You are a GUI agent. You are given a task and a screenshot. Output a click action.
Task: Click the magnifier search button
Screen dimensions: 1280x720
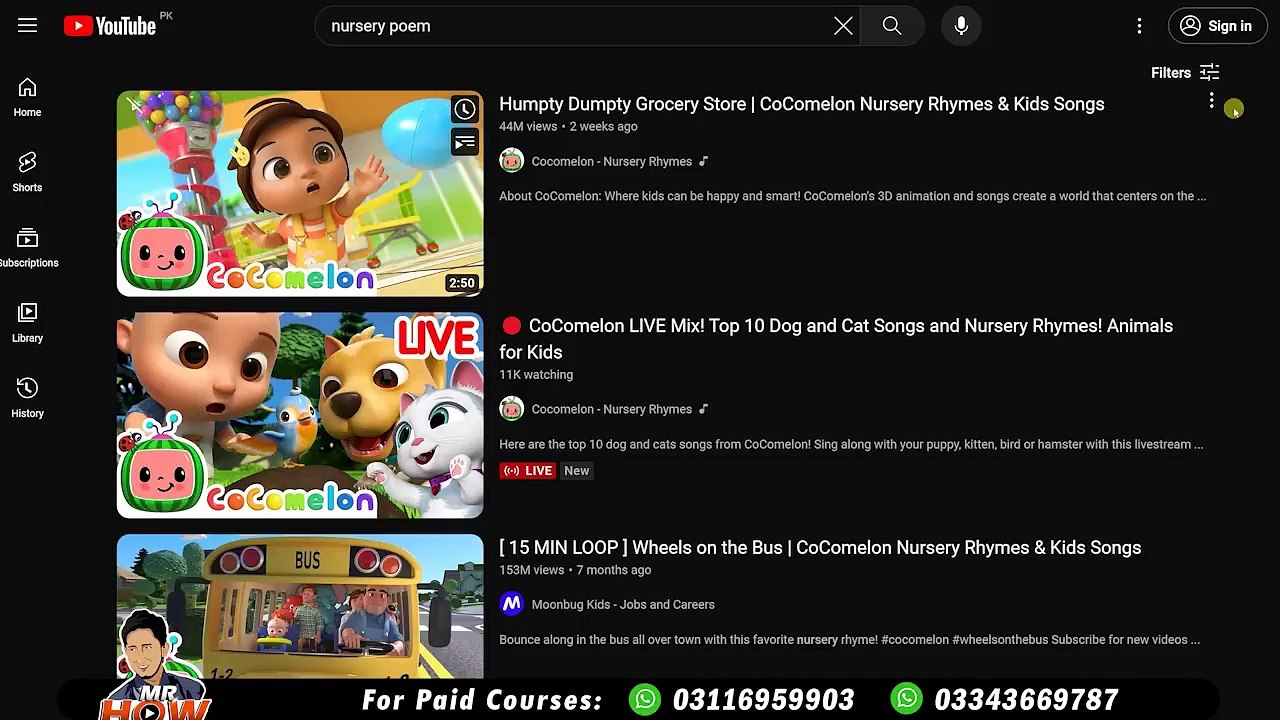coord(892,26)
